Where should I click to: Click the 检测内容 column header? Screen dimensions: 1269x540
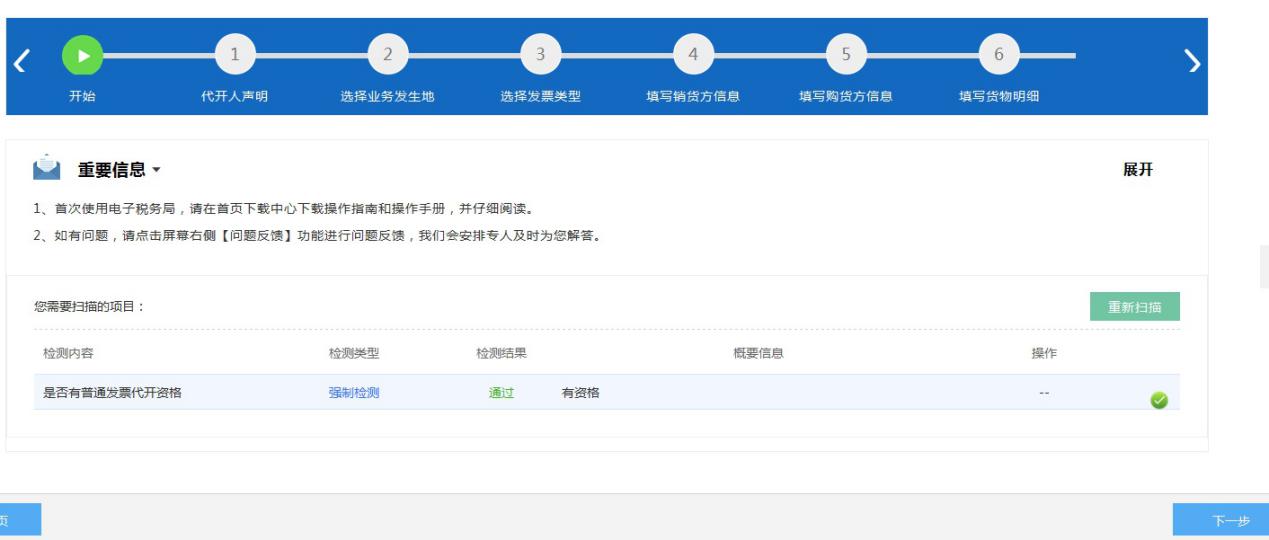click(69, 354)
